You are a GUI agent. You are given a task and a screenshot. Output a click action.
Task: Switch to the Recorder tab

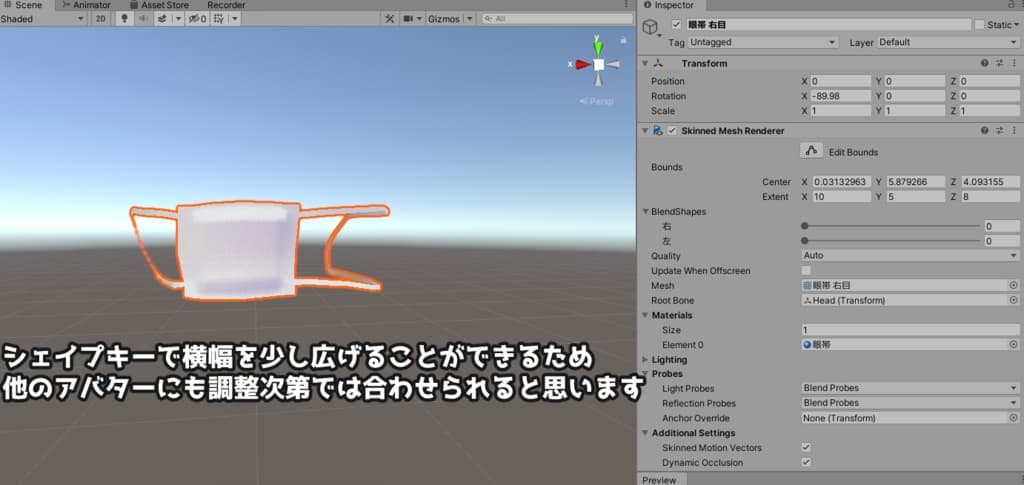227,5
